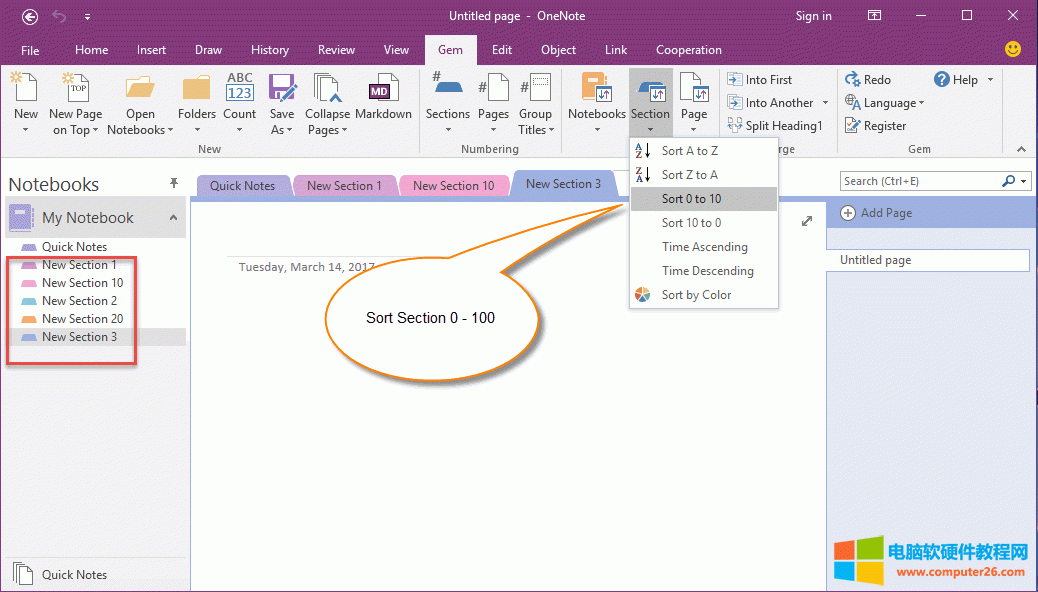
Task: Pin the Notebooks pane
Action: (174, 183)
